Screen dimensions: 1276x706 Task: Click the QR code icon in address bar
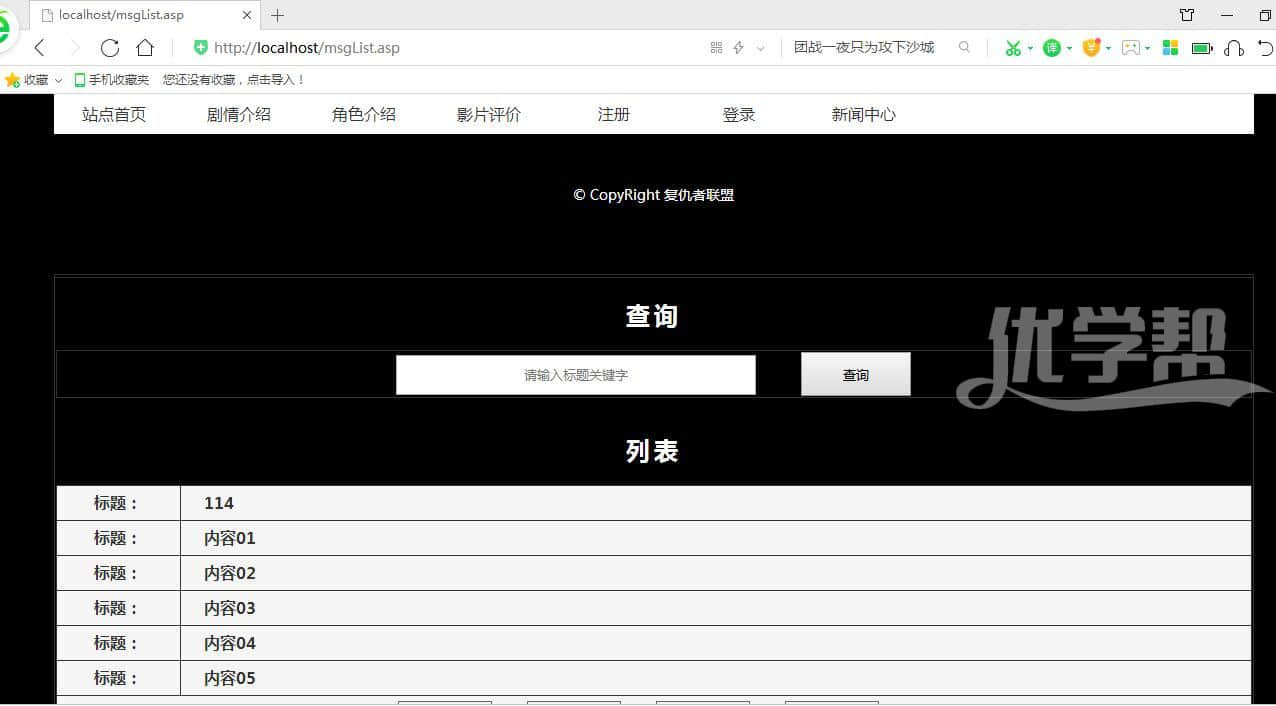click(716, 48)
